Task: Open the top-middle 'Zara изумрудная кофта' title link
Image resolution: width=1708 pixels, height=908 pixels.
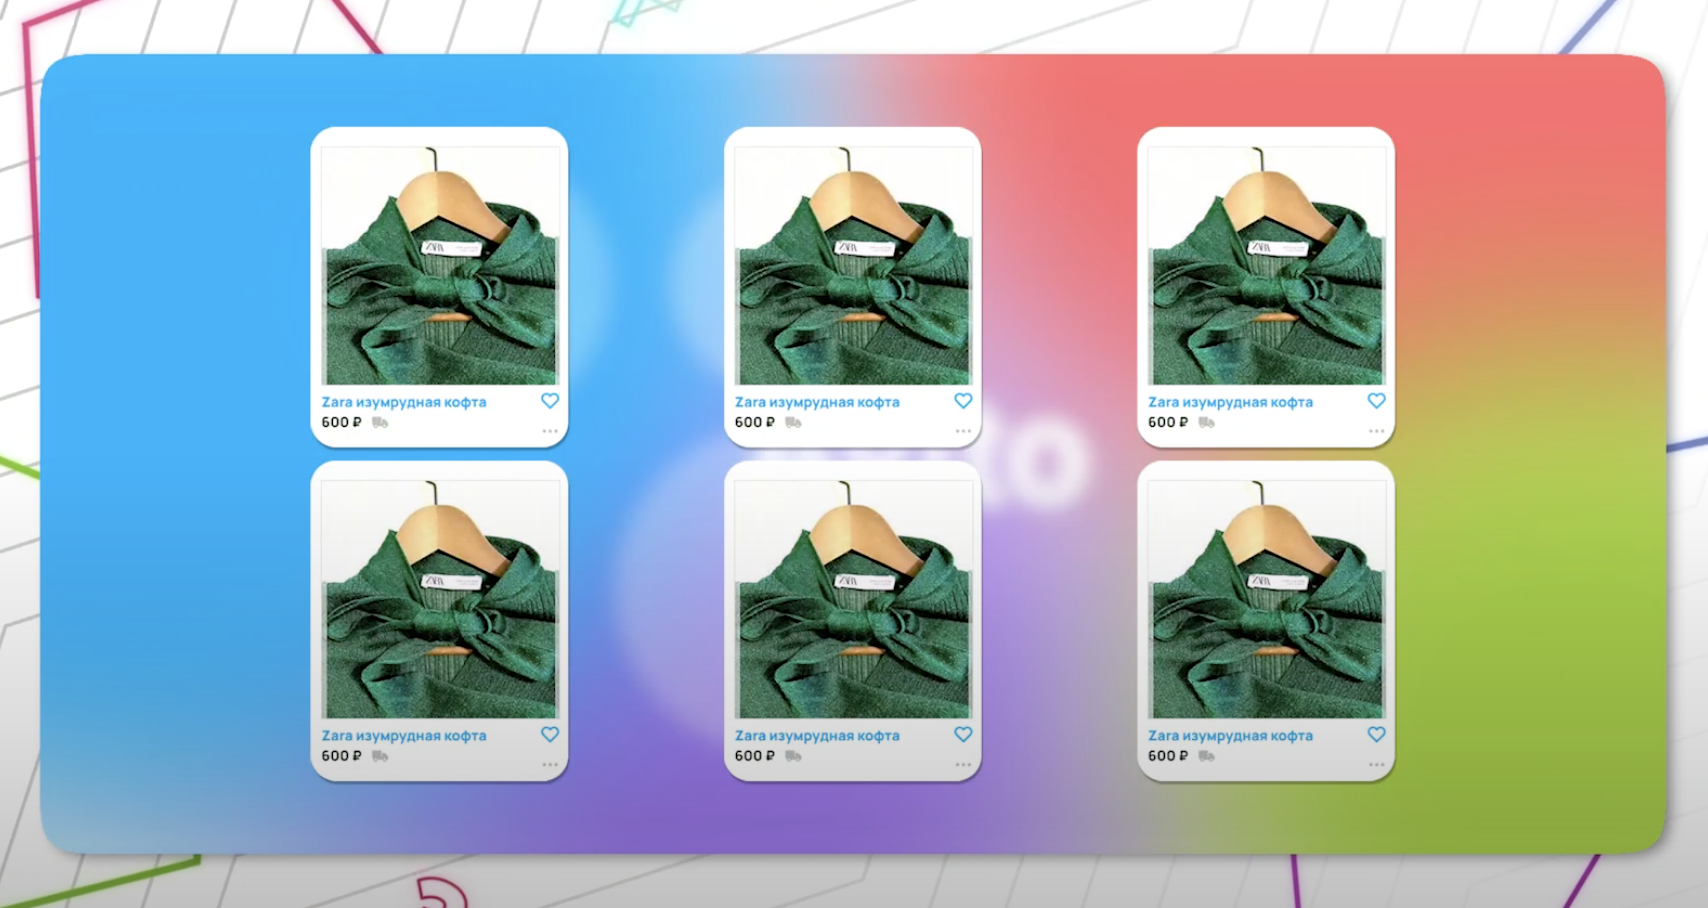Action: pyautogui.click(x=817, y=402)
